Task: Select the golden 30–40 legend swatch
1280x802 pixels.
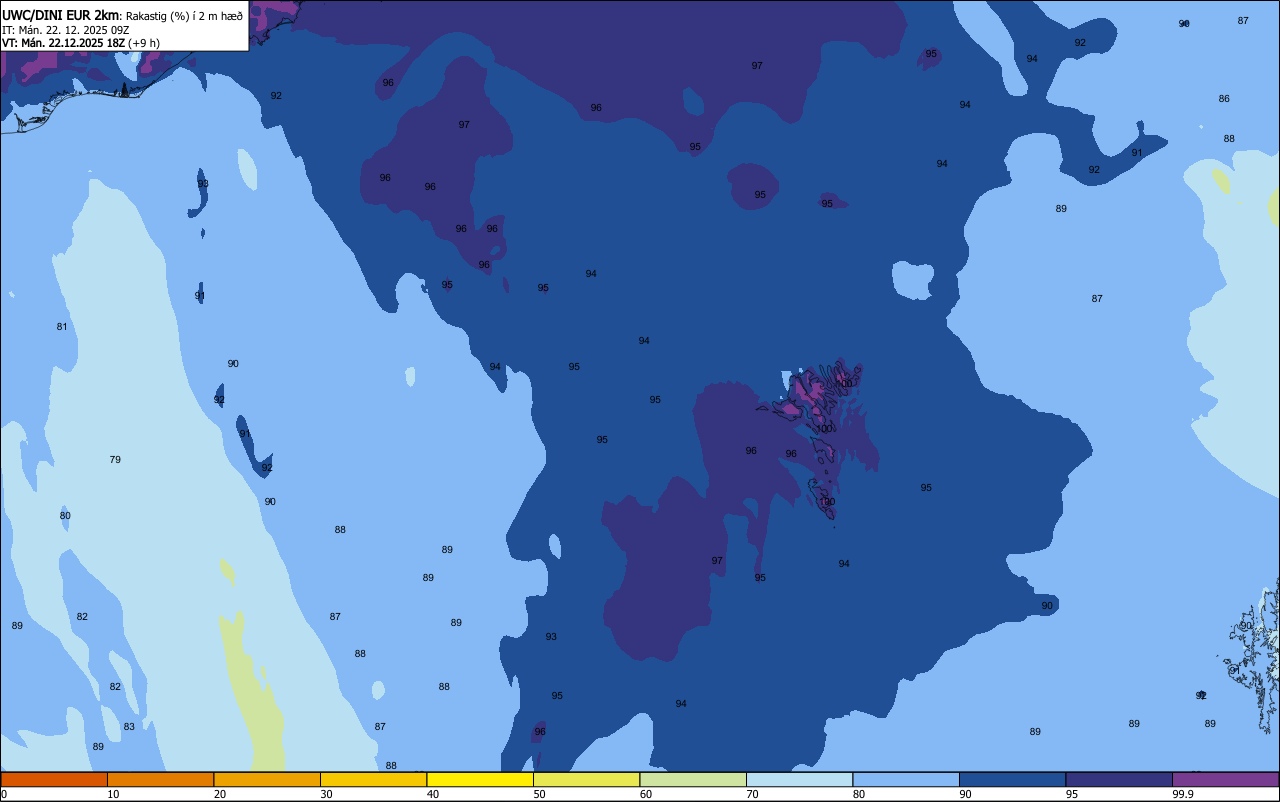Action: click(x=373, y=779)
